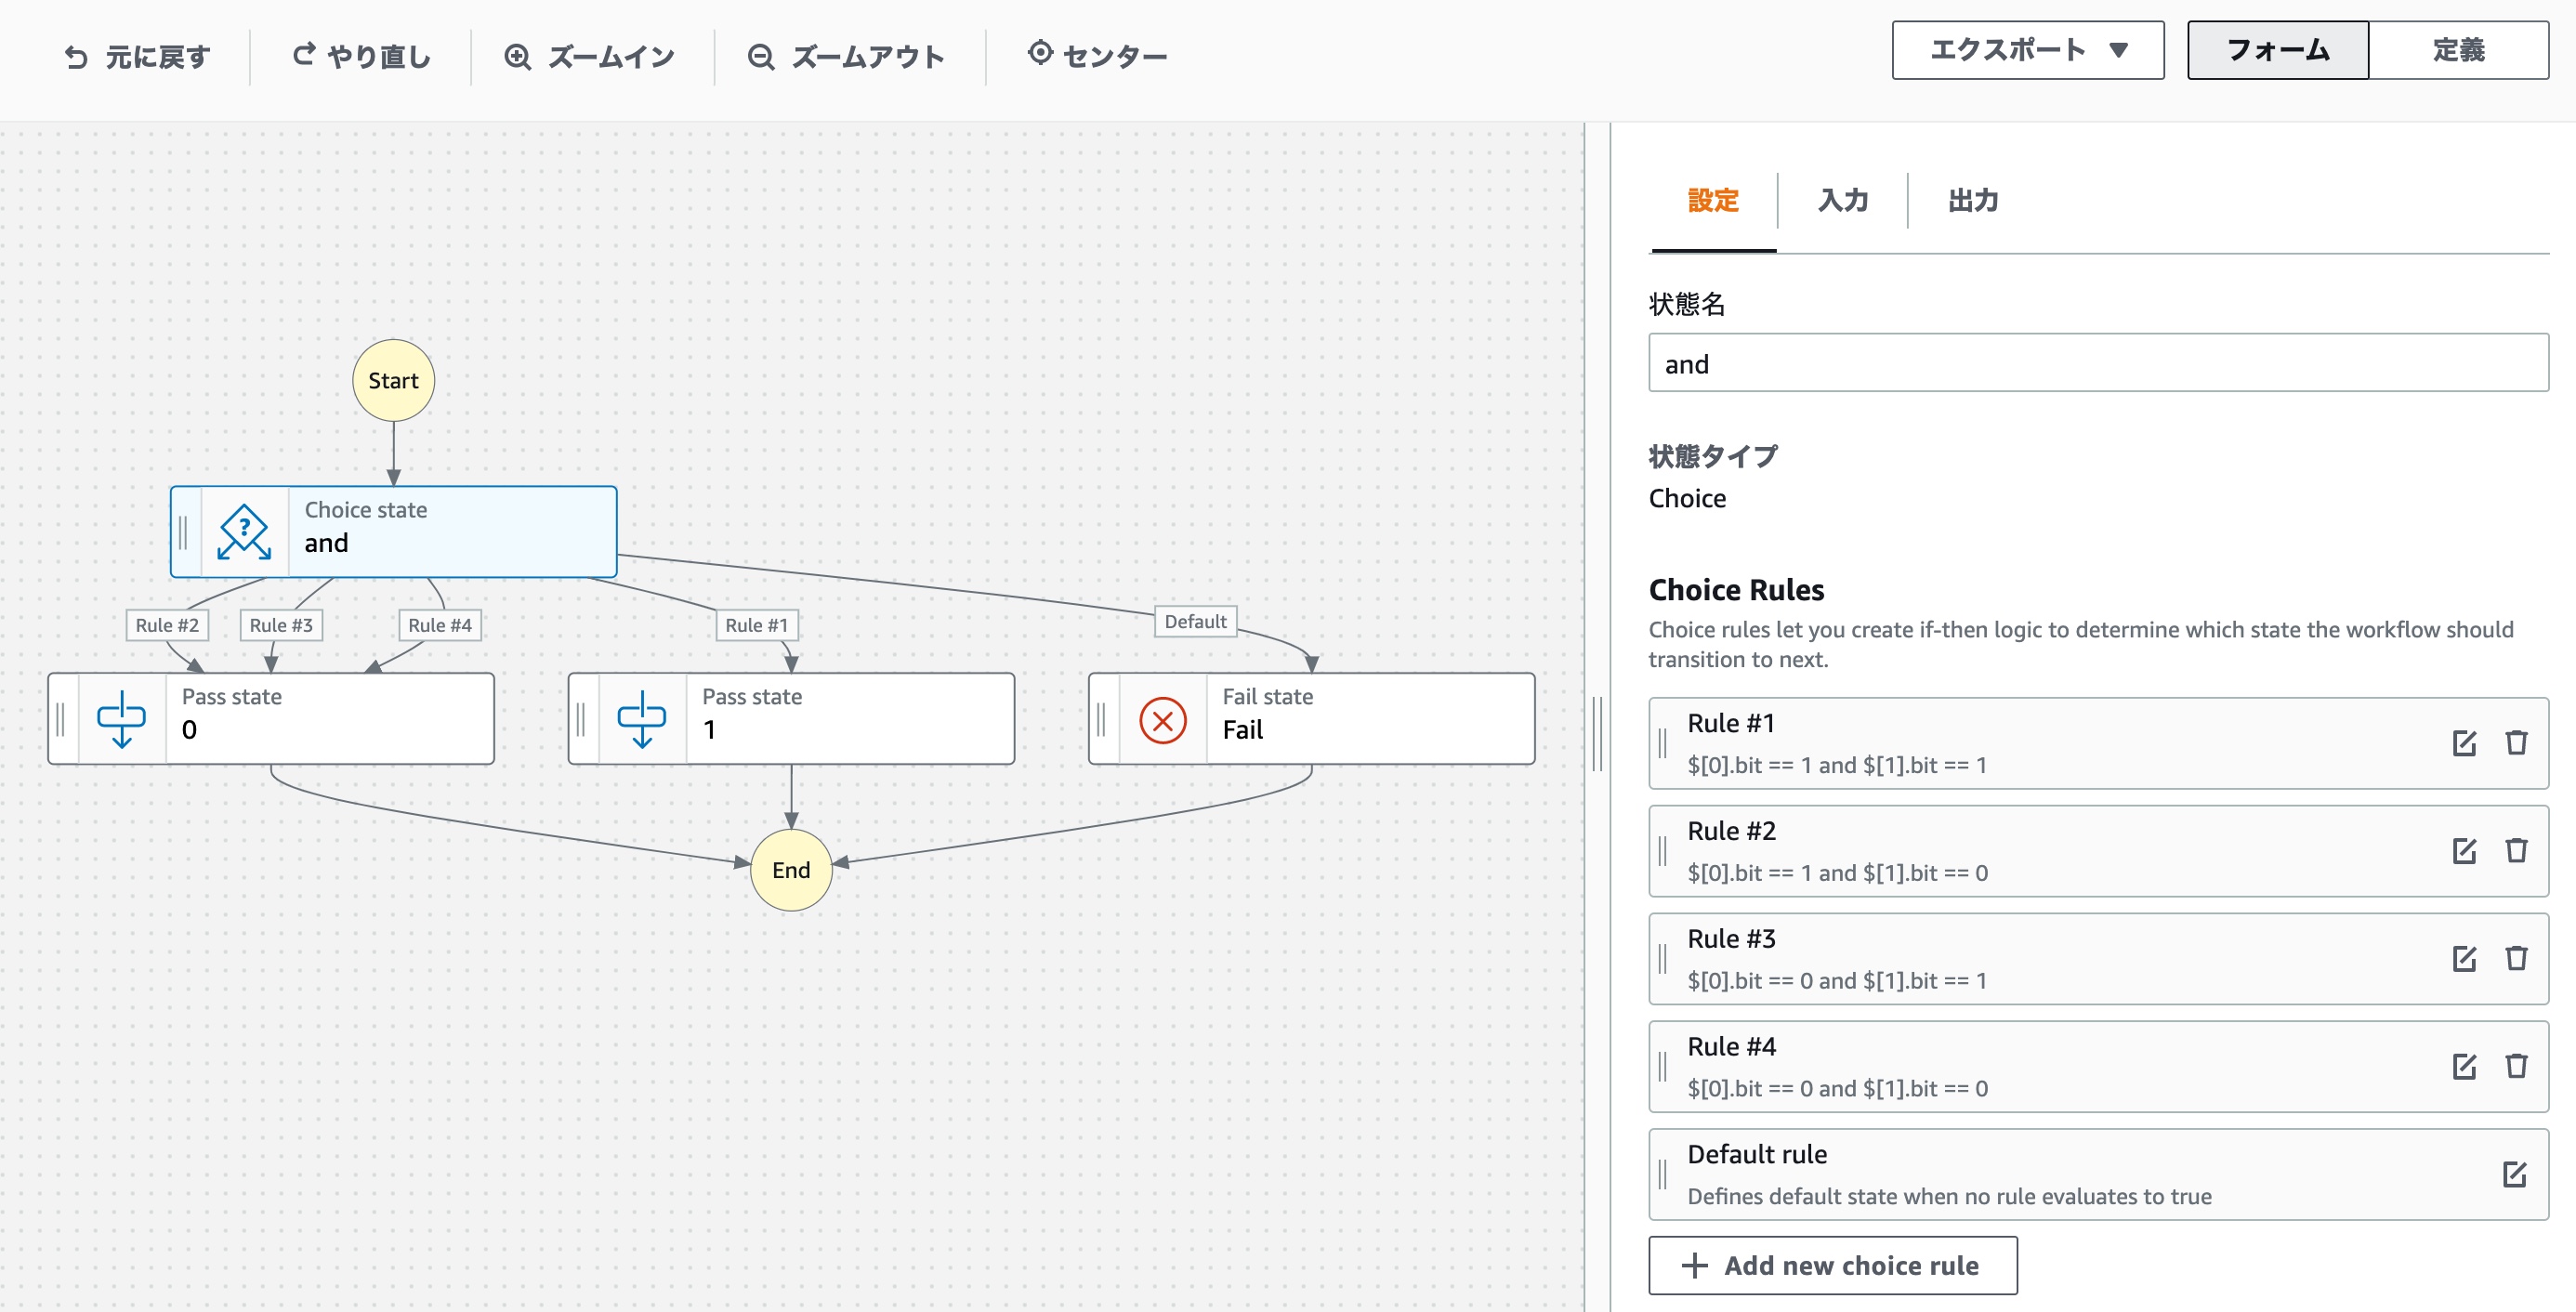Edit the Default rule with the pencil icon
The image size is (2576, 1312).
[2514, 1174]
